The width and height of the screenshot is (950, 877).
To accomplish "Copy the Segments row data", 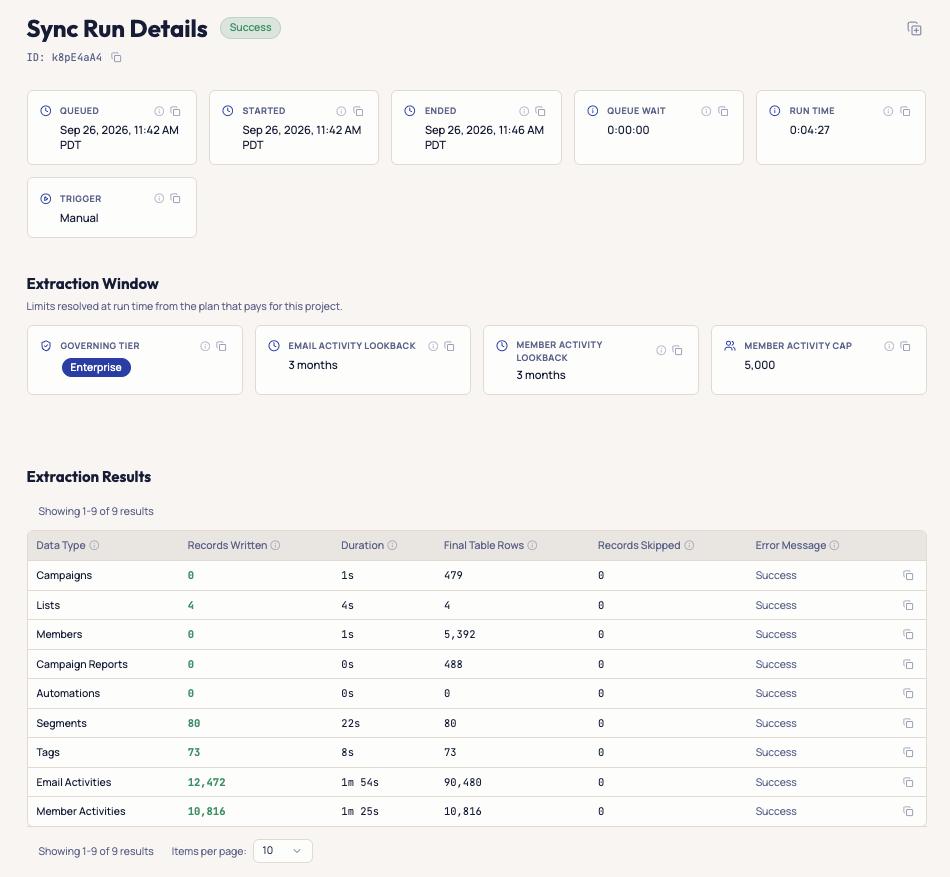I will [x=908, y=723].
